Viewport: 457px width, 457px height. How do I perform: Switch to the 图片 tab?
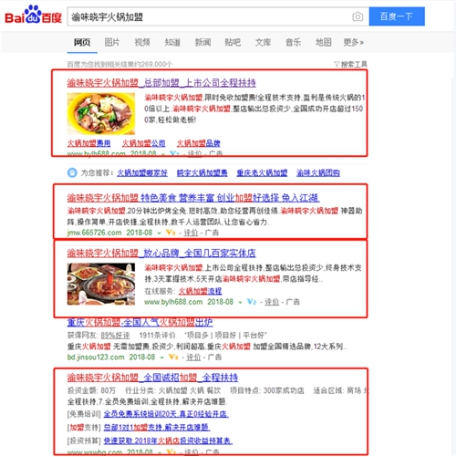coord(112,42)
